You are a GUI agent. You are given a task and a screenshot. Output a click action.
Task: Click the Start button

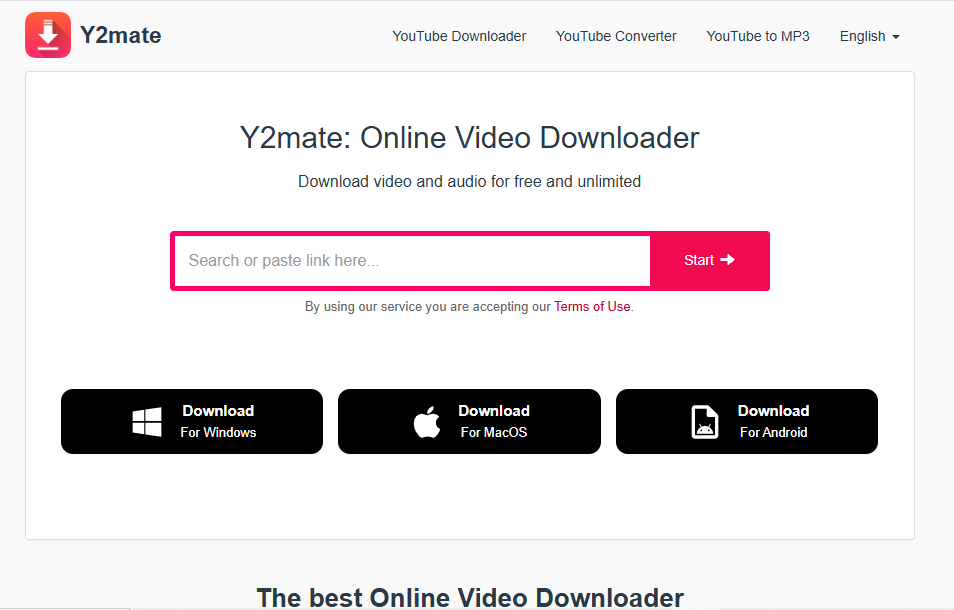[x=709, y=260]
